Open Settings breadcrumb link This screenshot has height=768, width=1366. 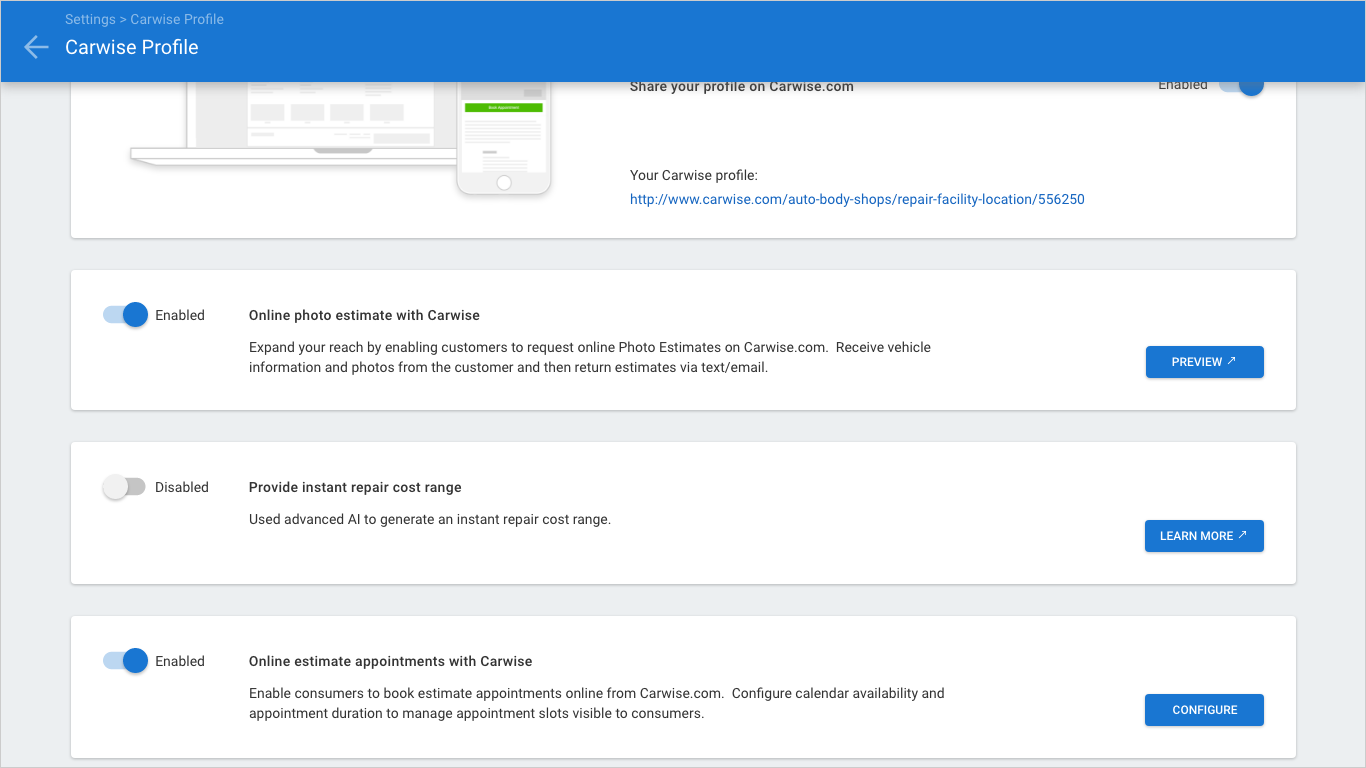(x=92, y=19)
